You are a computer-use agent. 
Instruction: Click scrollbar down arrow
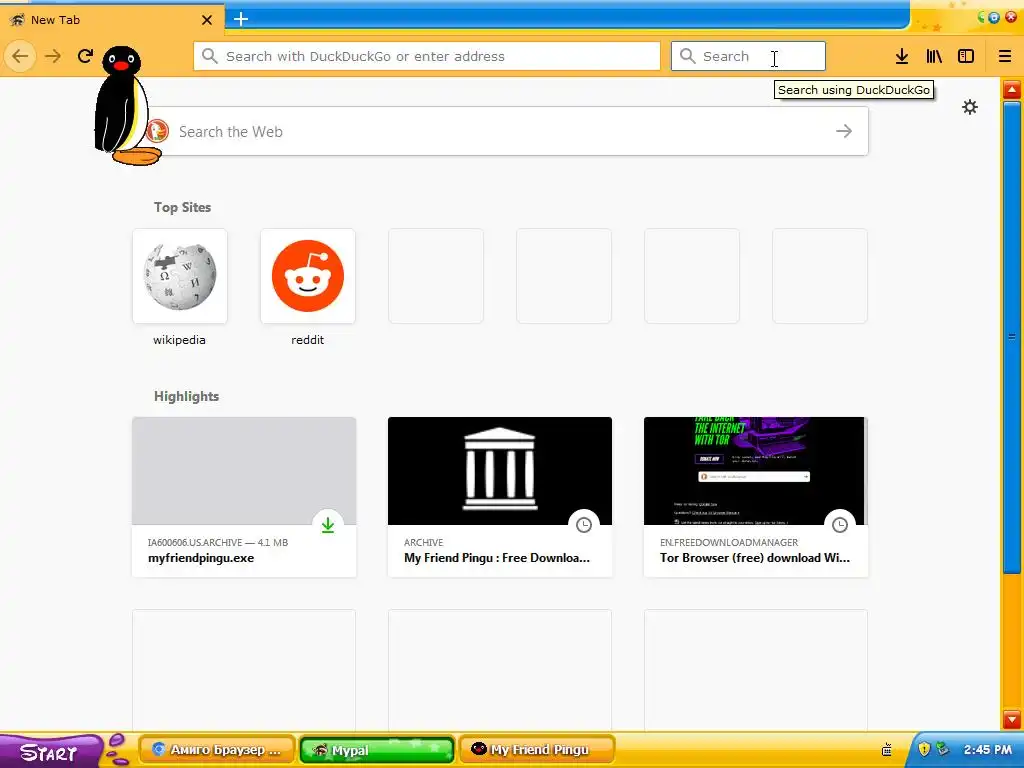(x=1012, y=719)
